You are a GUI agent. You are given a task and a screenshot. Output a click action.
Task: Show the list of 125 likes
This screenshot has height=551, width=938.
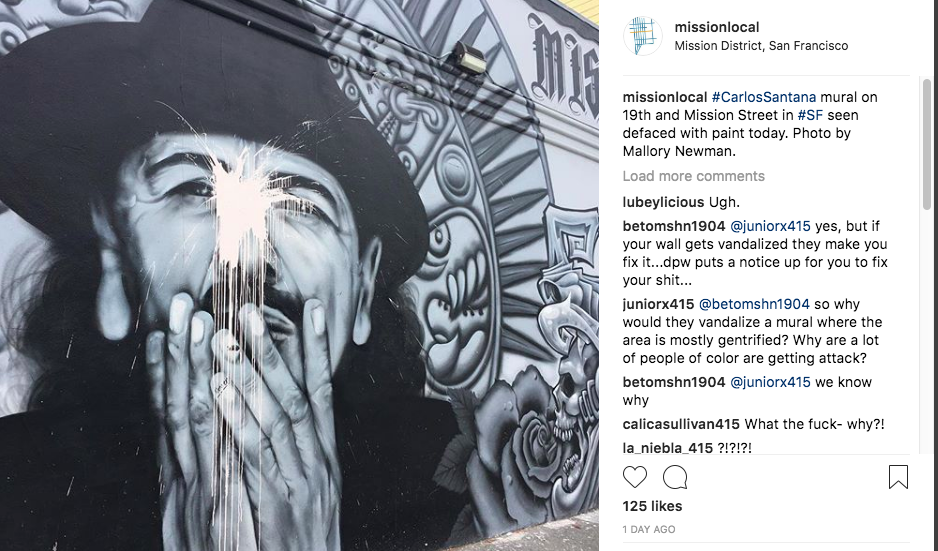pyautogui.click(x=652, y=506)
